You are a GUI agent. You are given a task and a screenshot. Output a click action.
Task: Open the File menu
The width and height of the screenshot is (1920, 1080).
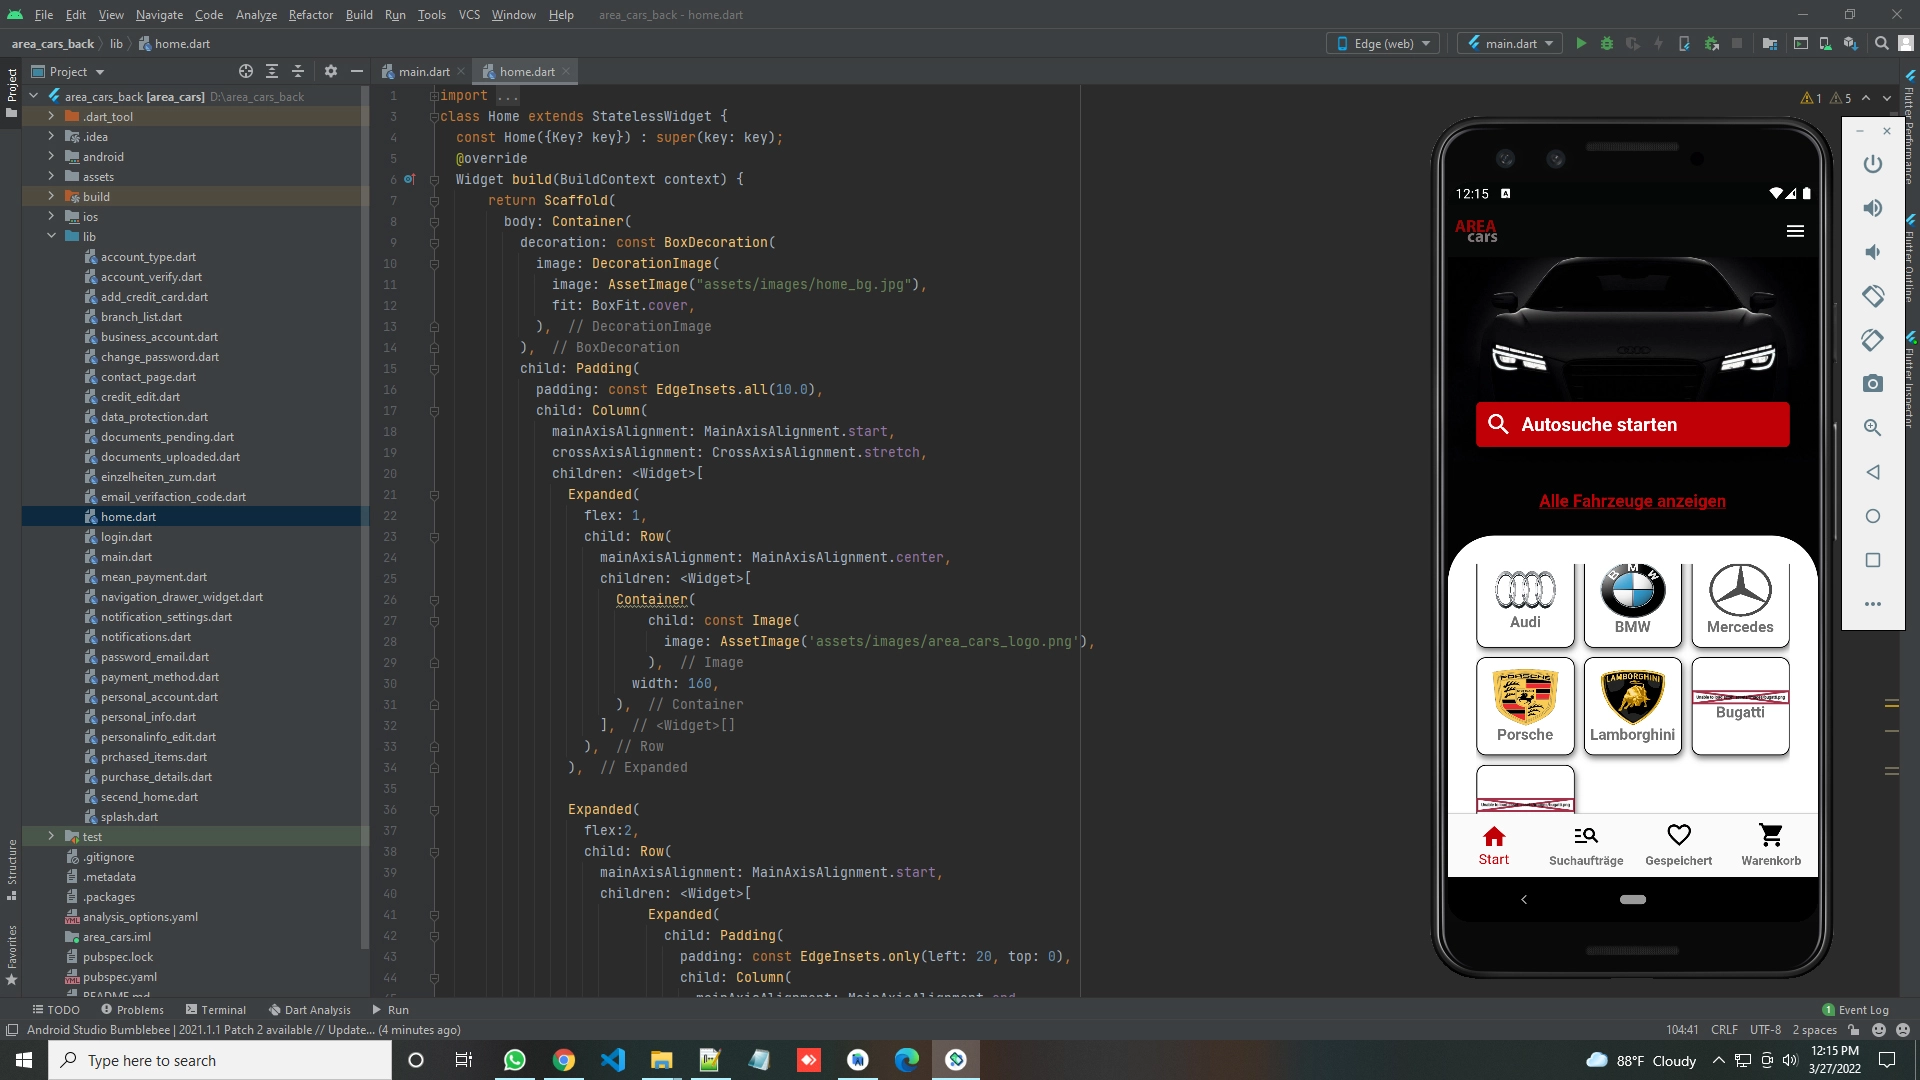tap(44, 15)
